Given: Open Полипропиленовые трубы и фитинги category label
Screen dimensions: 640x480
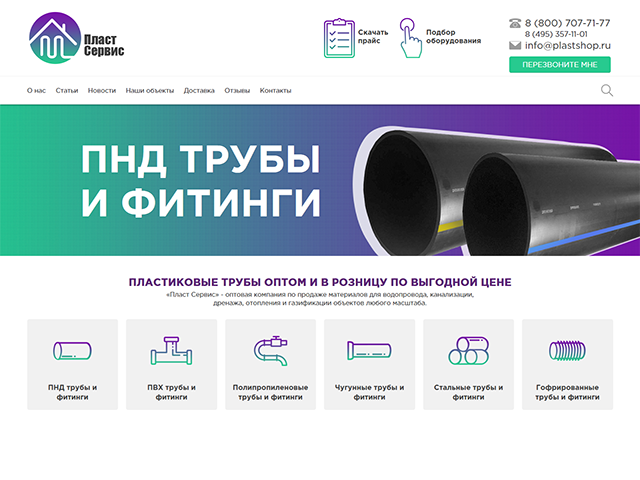Looking at the screenshot, I should (270, 392).
